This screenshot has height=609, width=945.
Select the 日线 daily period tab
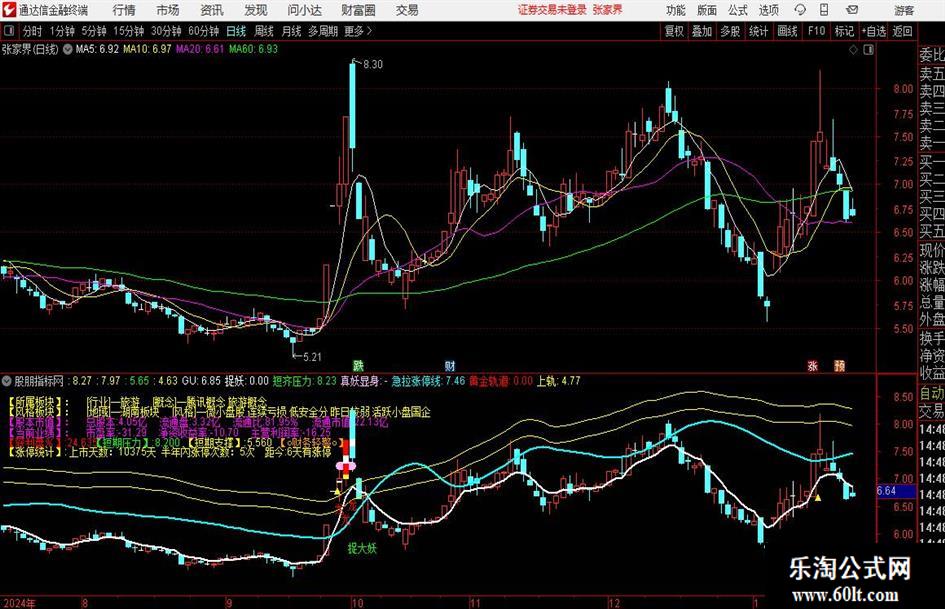pyautogui.click(x=236, y=31)
